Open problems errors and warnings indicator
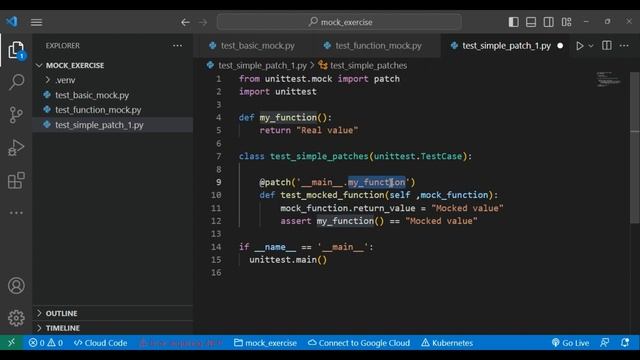 tap(46, 343)
